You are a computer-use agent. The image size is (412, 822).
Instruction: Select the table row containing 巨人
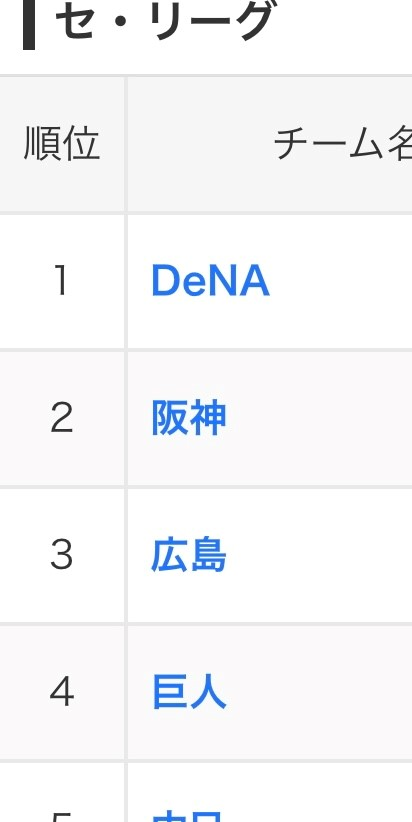coord(206,694)
